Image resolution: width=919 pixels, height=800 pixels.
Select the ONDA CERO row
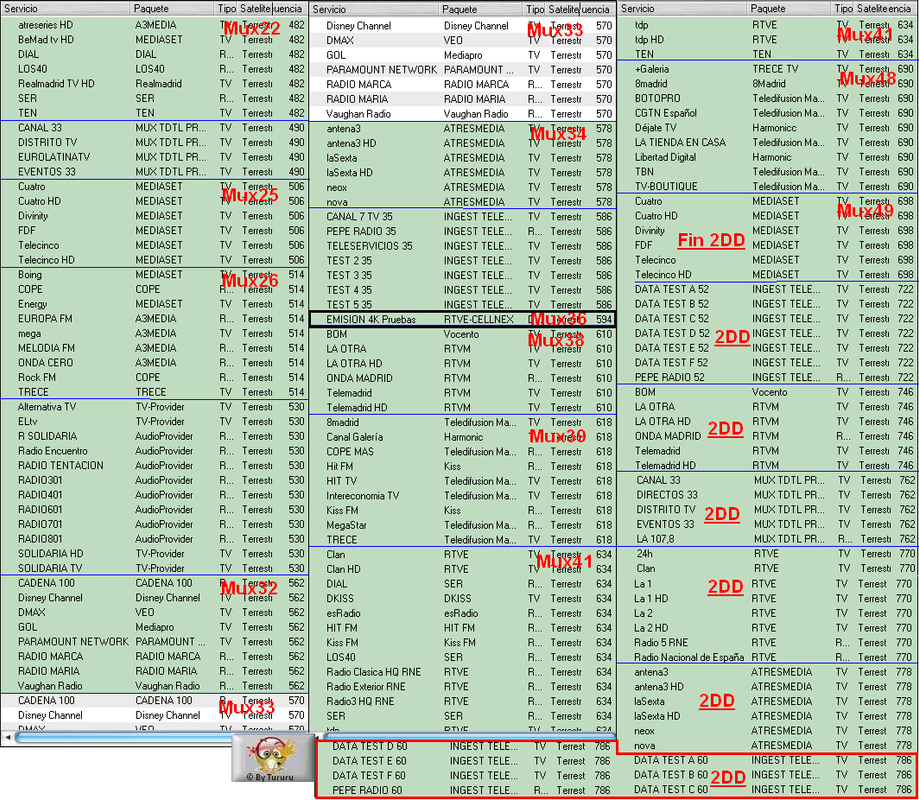click(154, 363)
